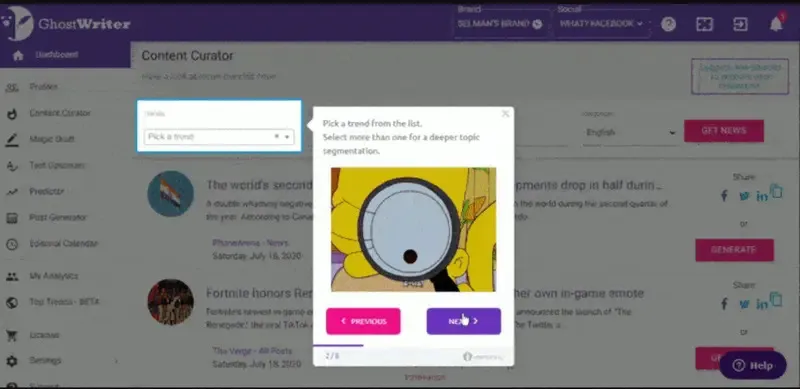This screenshot has height=389, width=800.
Task: Open the notifications bell
Action: click(x=776, y=23)
